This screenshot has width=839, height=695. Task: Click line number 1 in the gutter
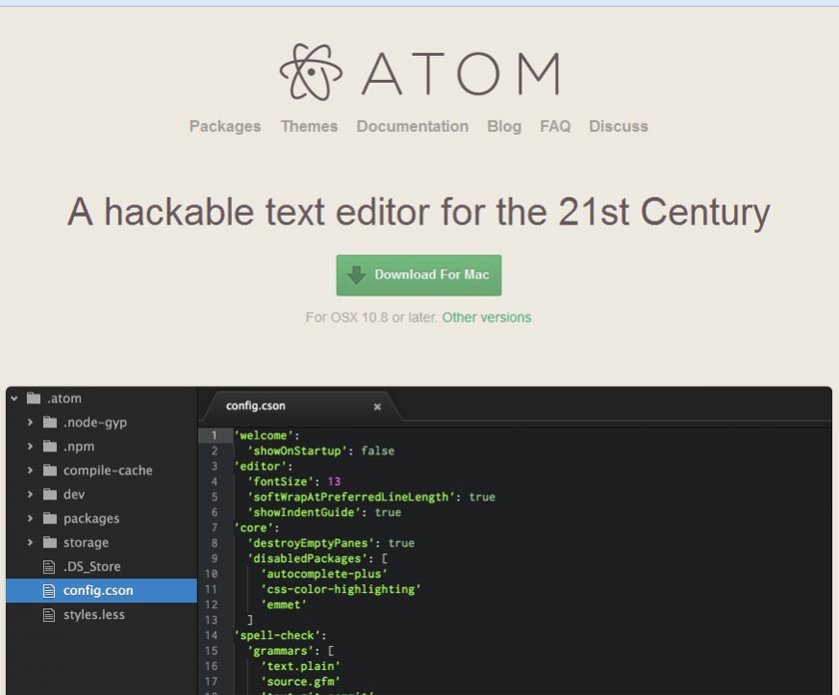click(x=213, y=436)
